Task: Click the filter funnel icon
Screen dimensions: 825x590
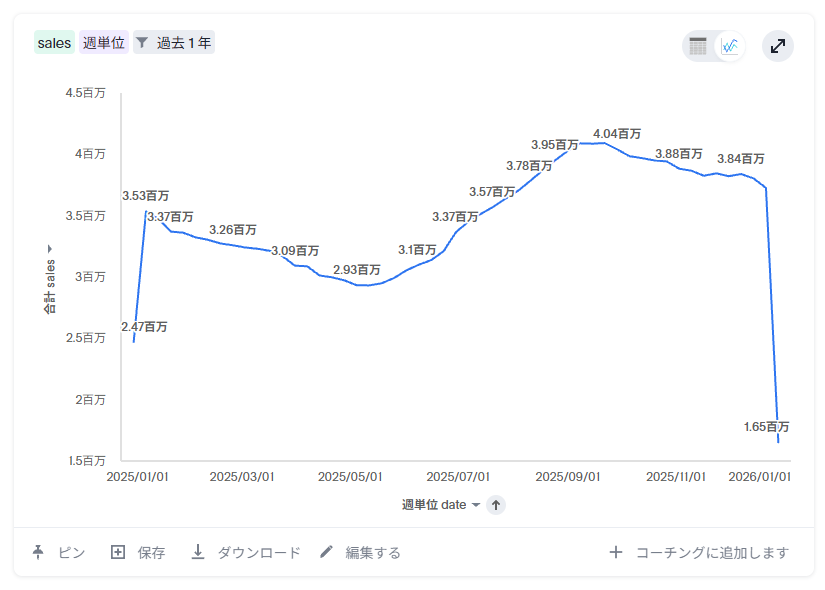Action: (x=143, y=43)
